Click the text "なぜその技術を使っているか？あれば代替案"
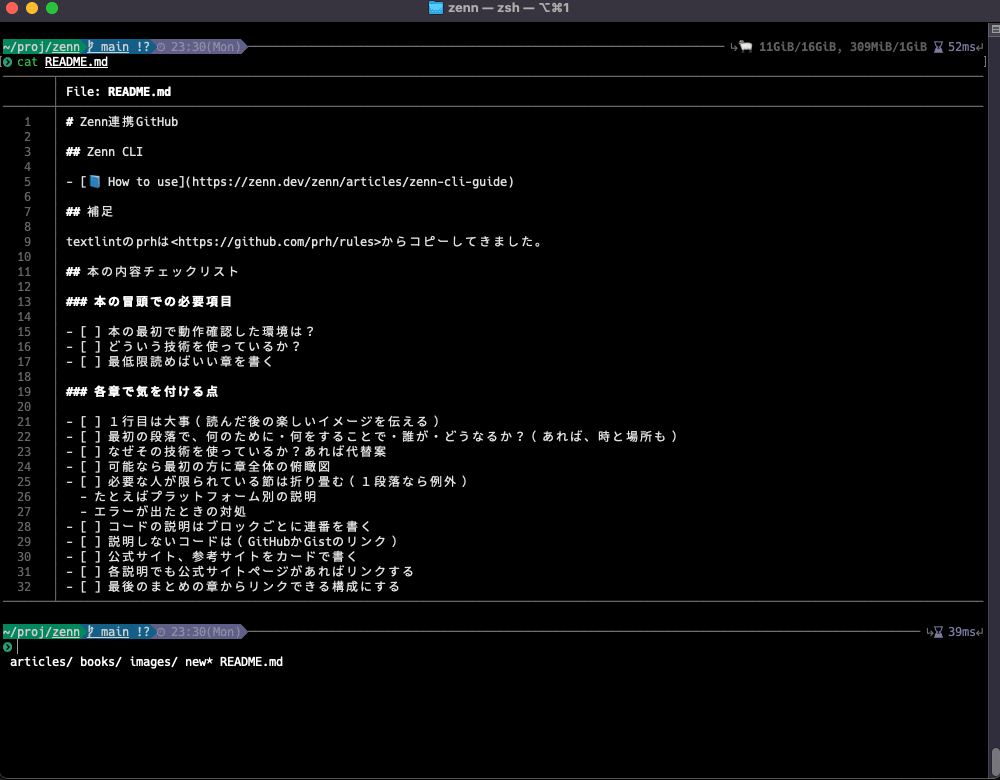The height and width of the screenshot is (780, 1000). [247, 452]
